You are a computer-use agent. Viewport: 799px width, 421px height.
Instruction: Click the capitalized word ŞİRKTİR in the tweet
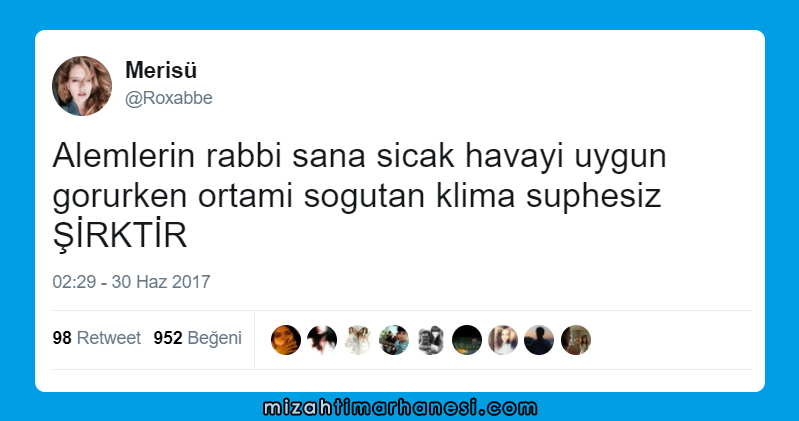[120, 236]
